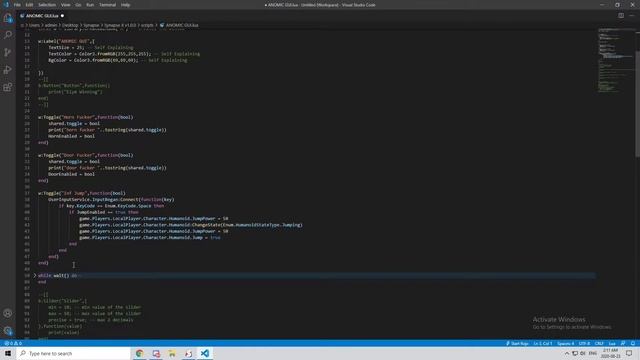The width and height of the screenshot is (640, 360).
Task: Click in the Type here to search box
Action: [73, 353]
